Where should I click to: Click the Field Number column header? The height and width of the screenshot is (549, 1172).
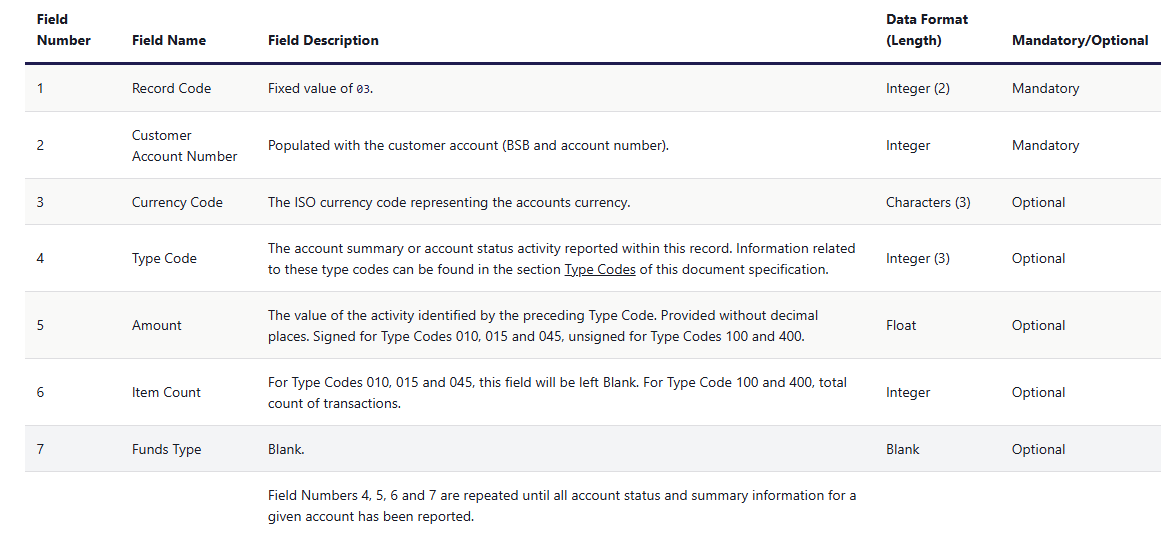63,30
